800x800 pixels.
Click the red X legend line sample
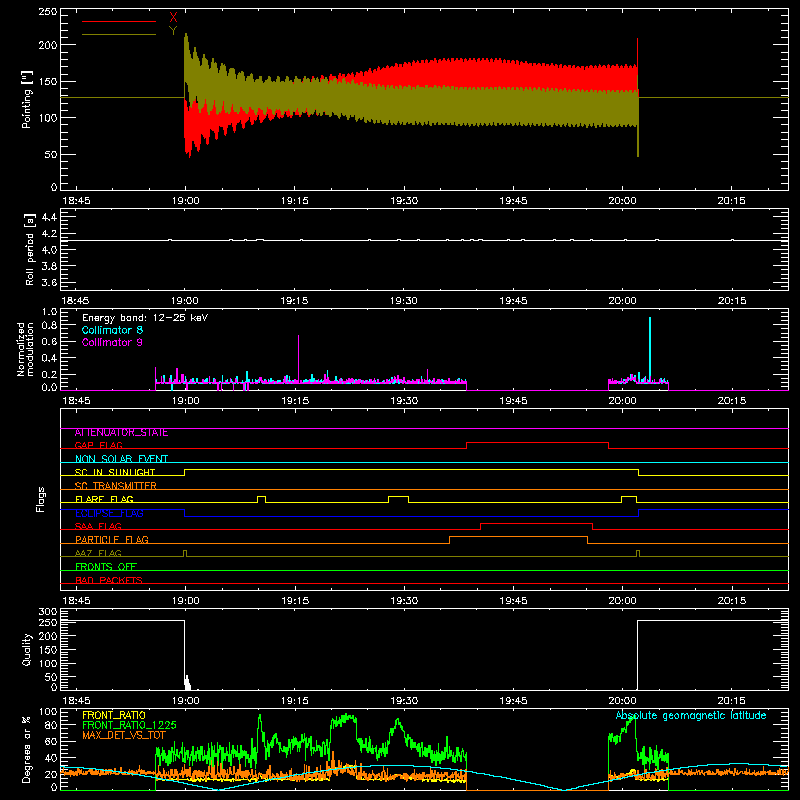coord(119,21)
